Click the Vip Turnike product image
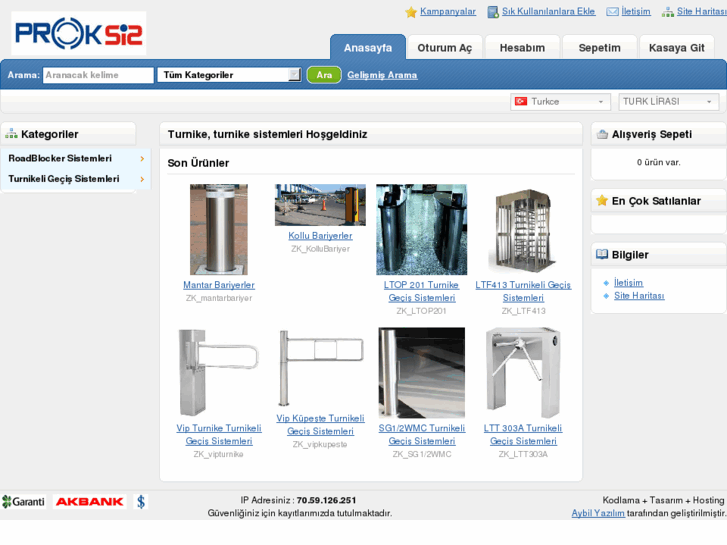 219,373
